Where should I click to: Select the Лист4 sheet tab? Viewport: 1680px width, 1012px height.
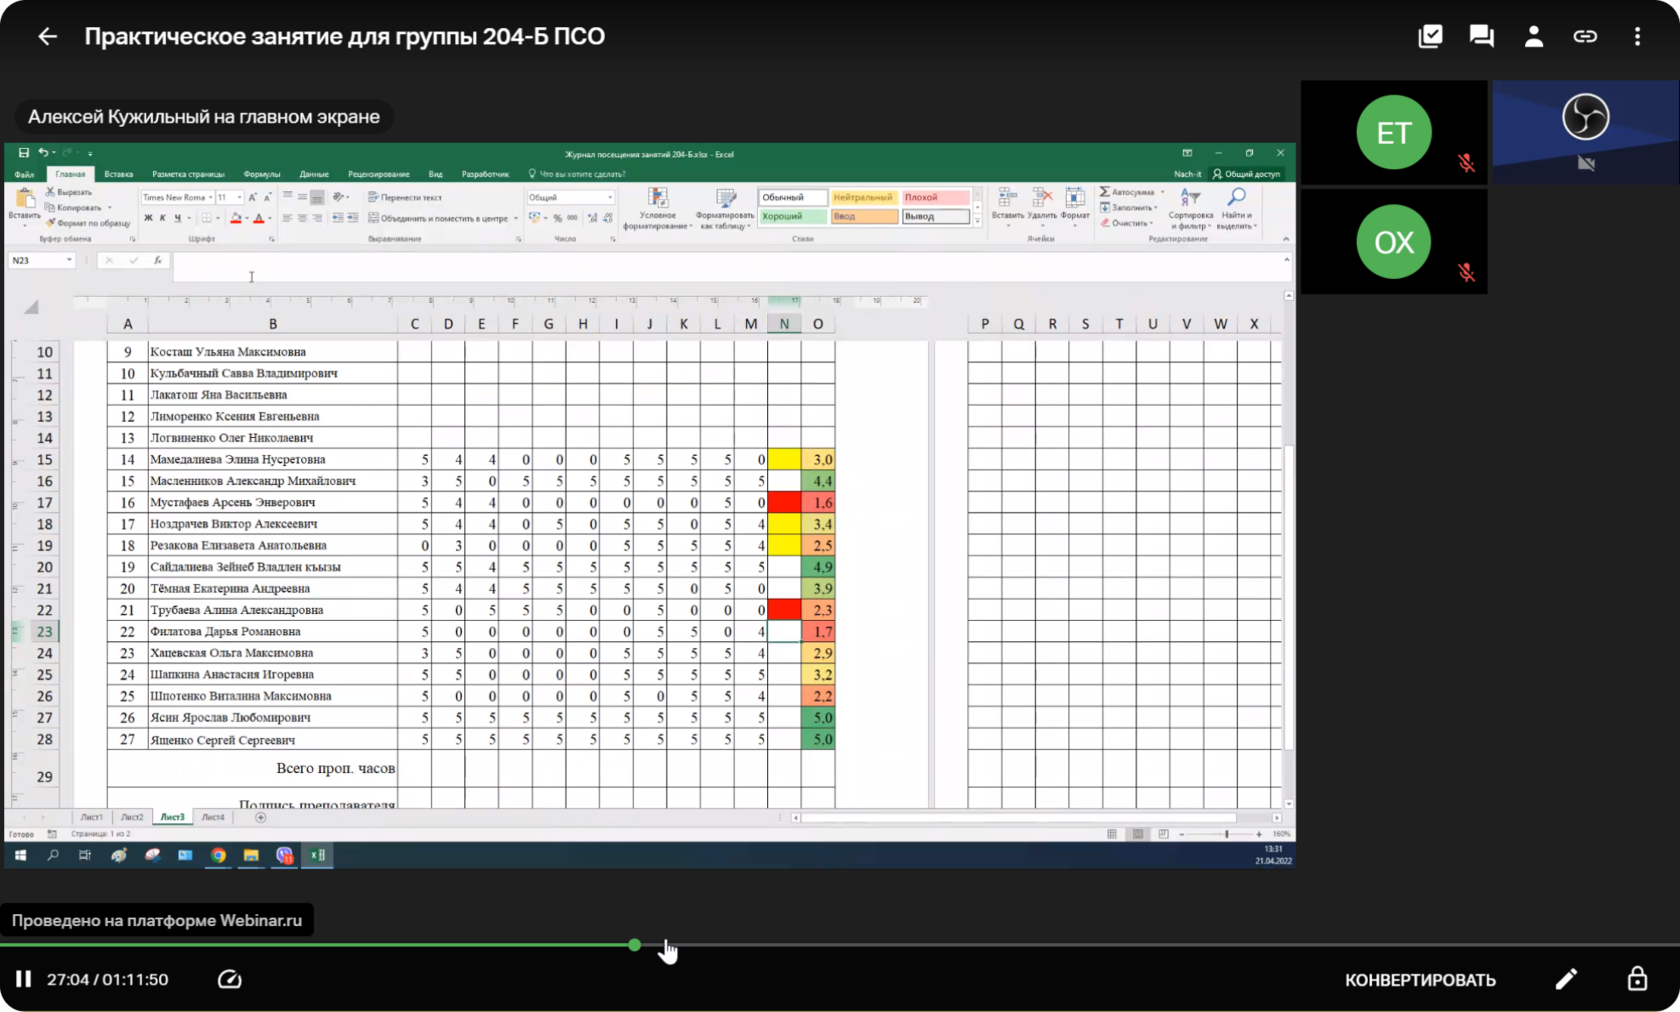coord(213,817)
